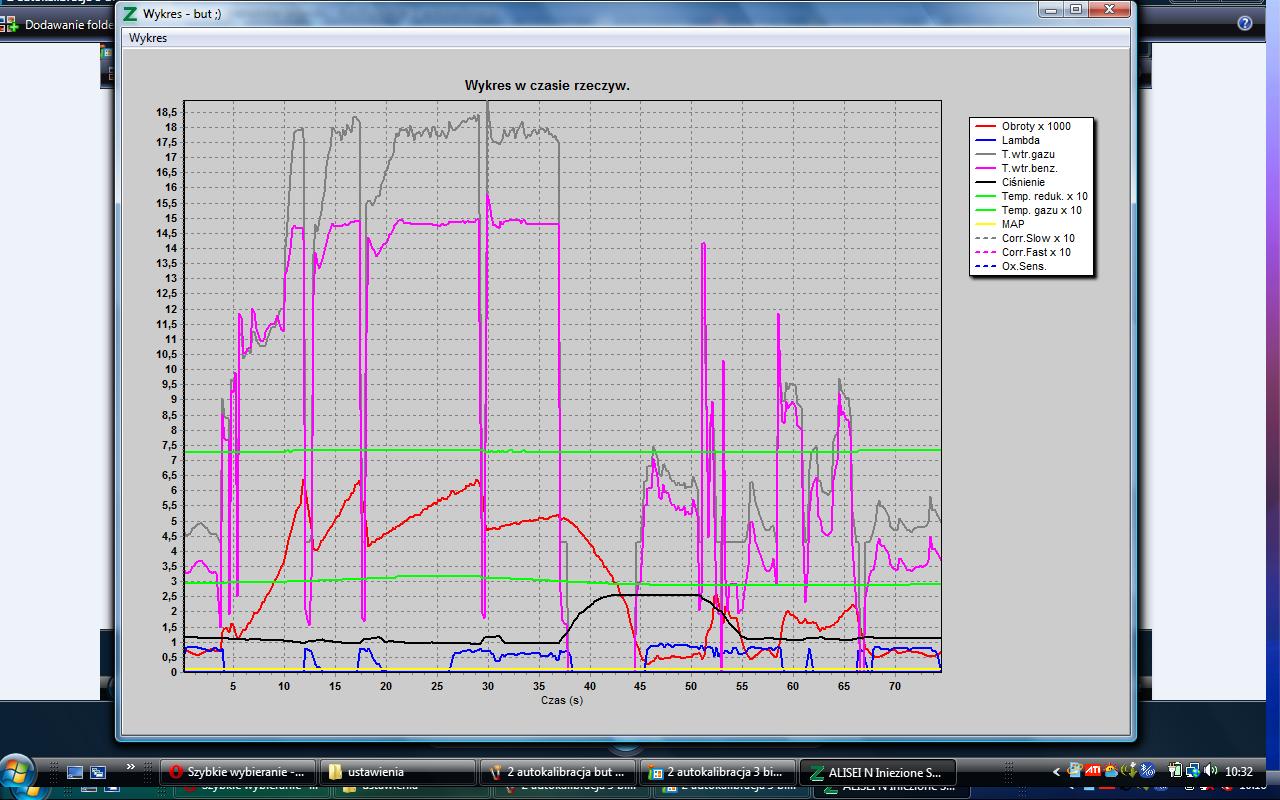1280x800 pixels.
Task: Expand hidden tray icons with the arrow
Action: (x=1057, y=772)
